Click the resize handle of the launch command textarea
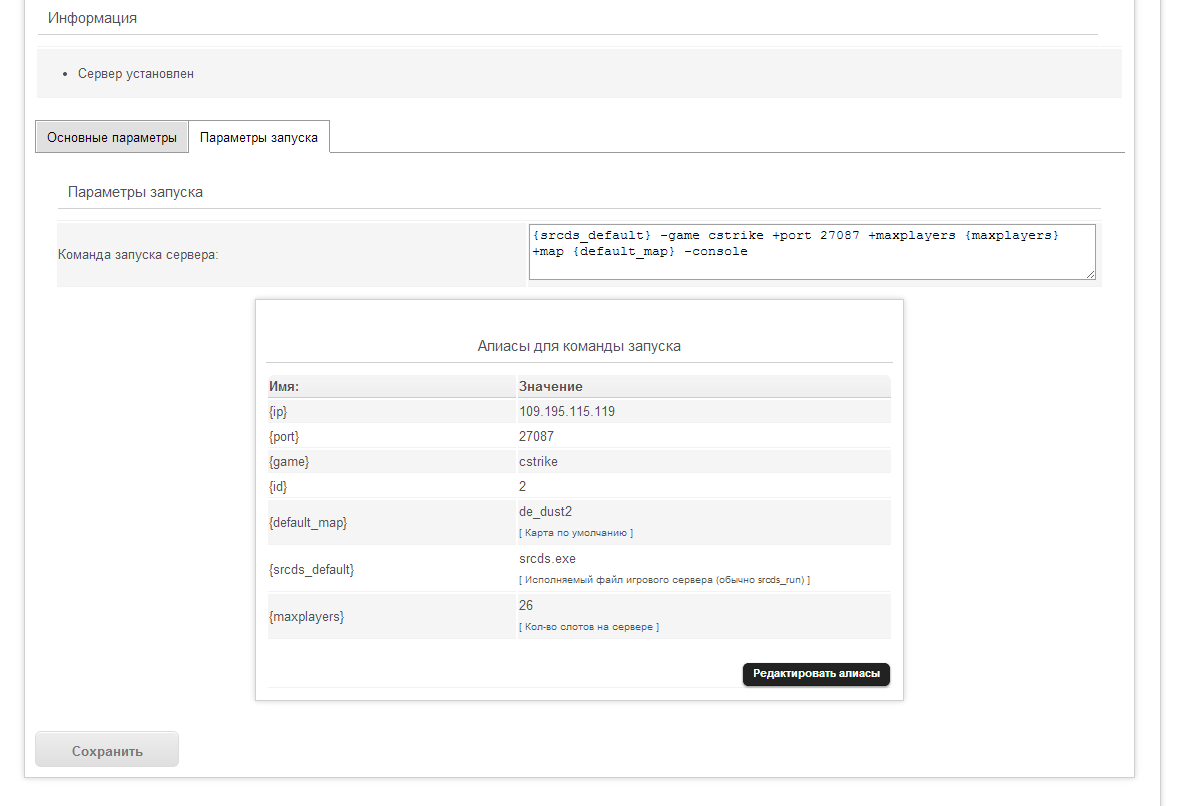Image resolution: width=1183 pixels, height=806 pixels. (x=1090, y=274)
